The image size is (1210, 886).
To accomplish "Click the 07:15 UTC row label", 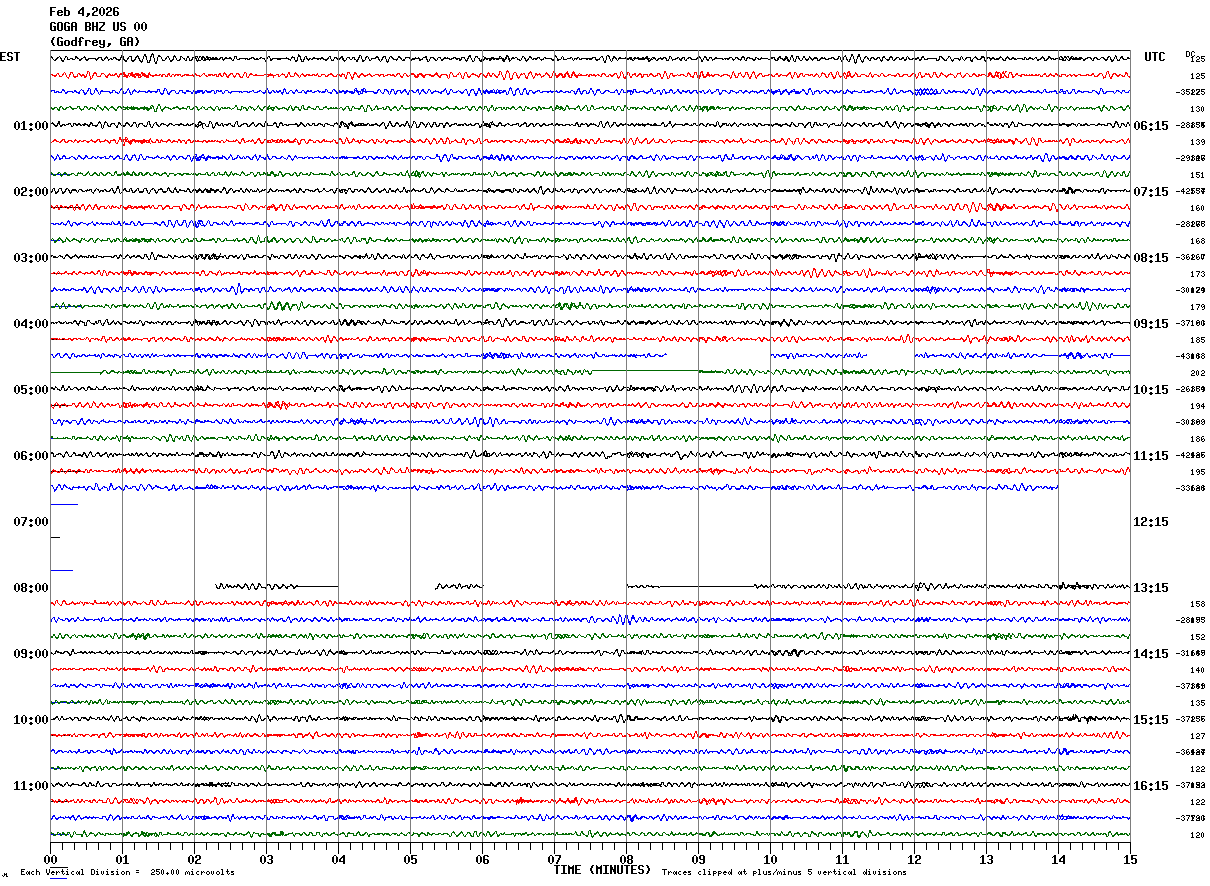I will coord(1151,192).
